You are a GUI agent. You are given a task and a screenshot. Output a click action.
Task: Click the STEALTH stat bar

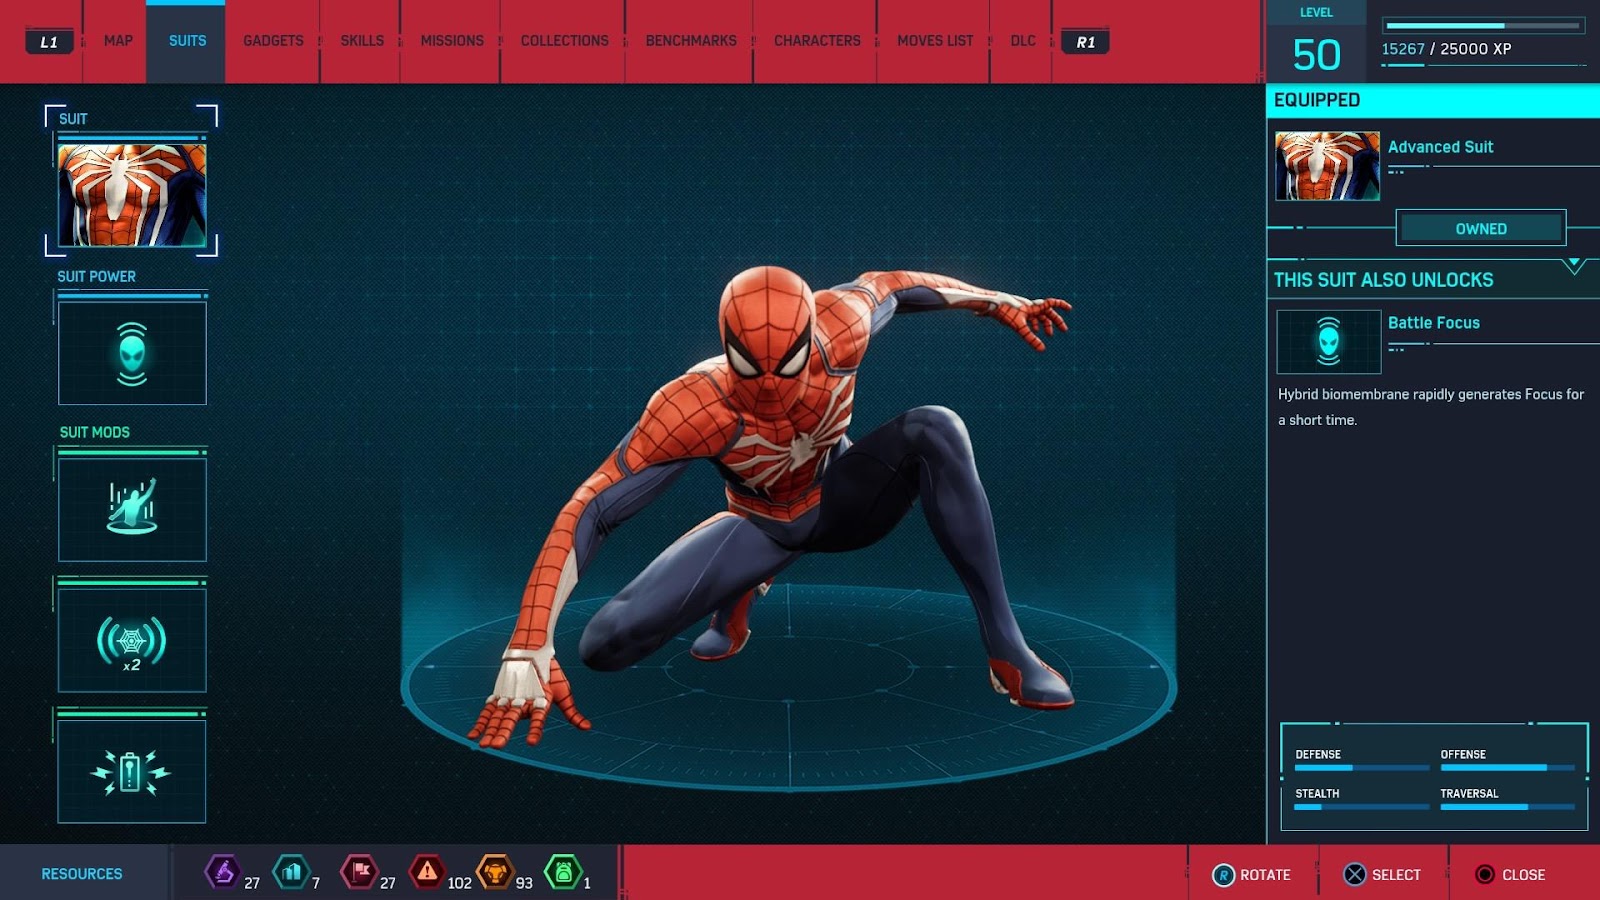1362,807
